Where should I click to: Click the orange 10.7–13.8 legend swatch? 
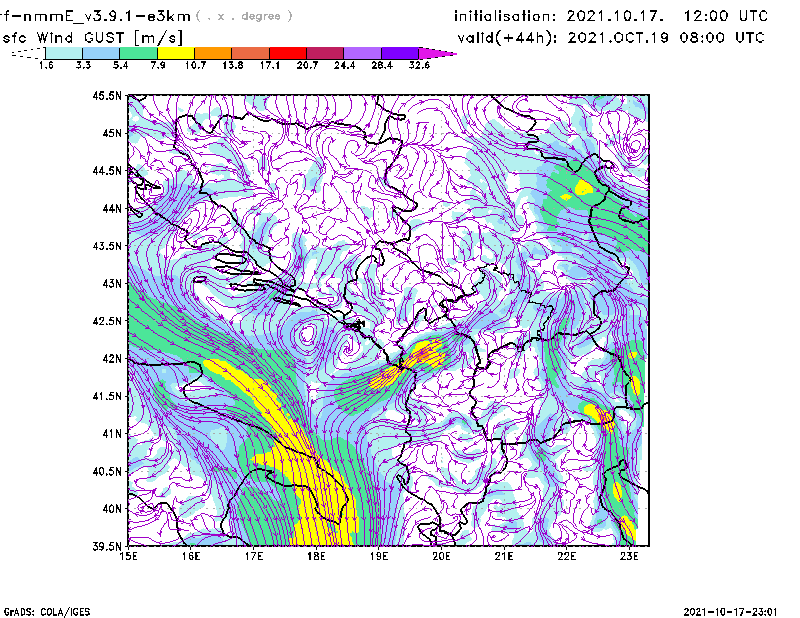pyautogui.click(x=213, y=53)
